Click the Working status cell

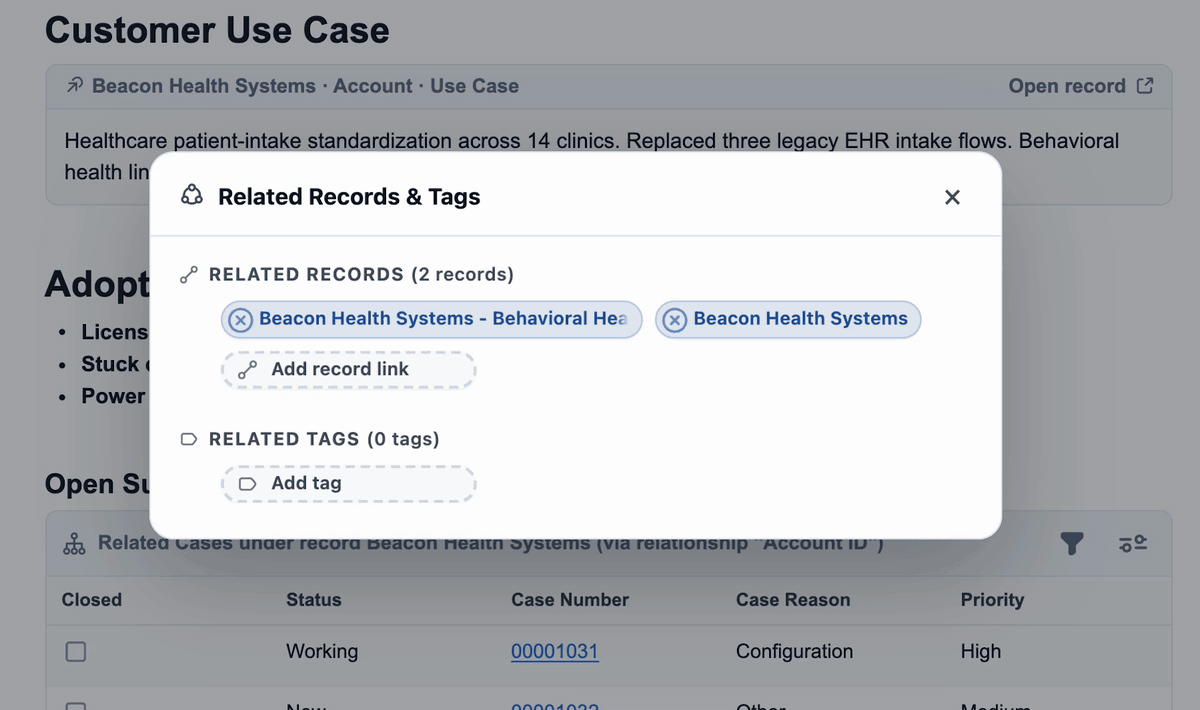[x=322, y=652]
